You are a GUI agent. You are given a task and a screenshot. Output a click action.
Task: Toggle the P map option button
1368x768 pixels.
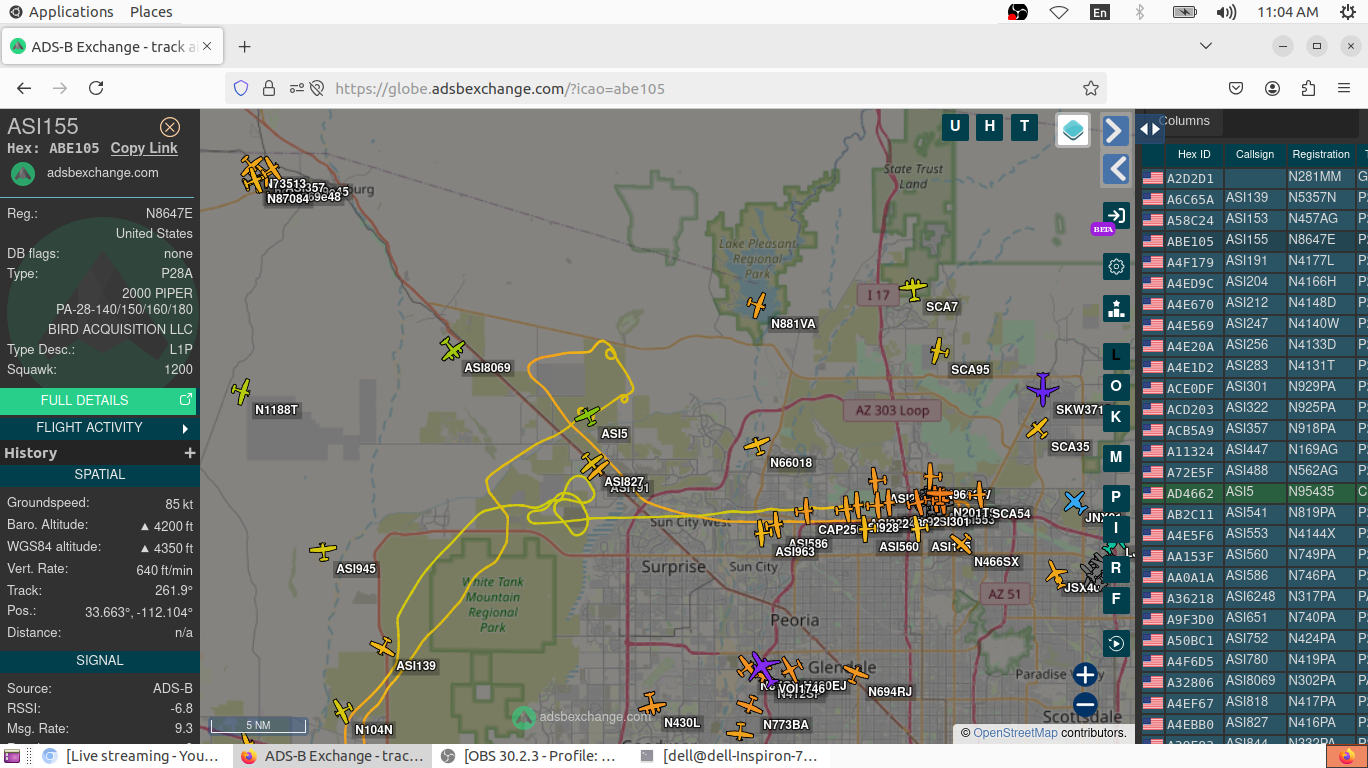click(1116, 498)
